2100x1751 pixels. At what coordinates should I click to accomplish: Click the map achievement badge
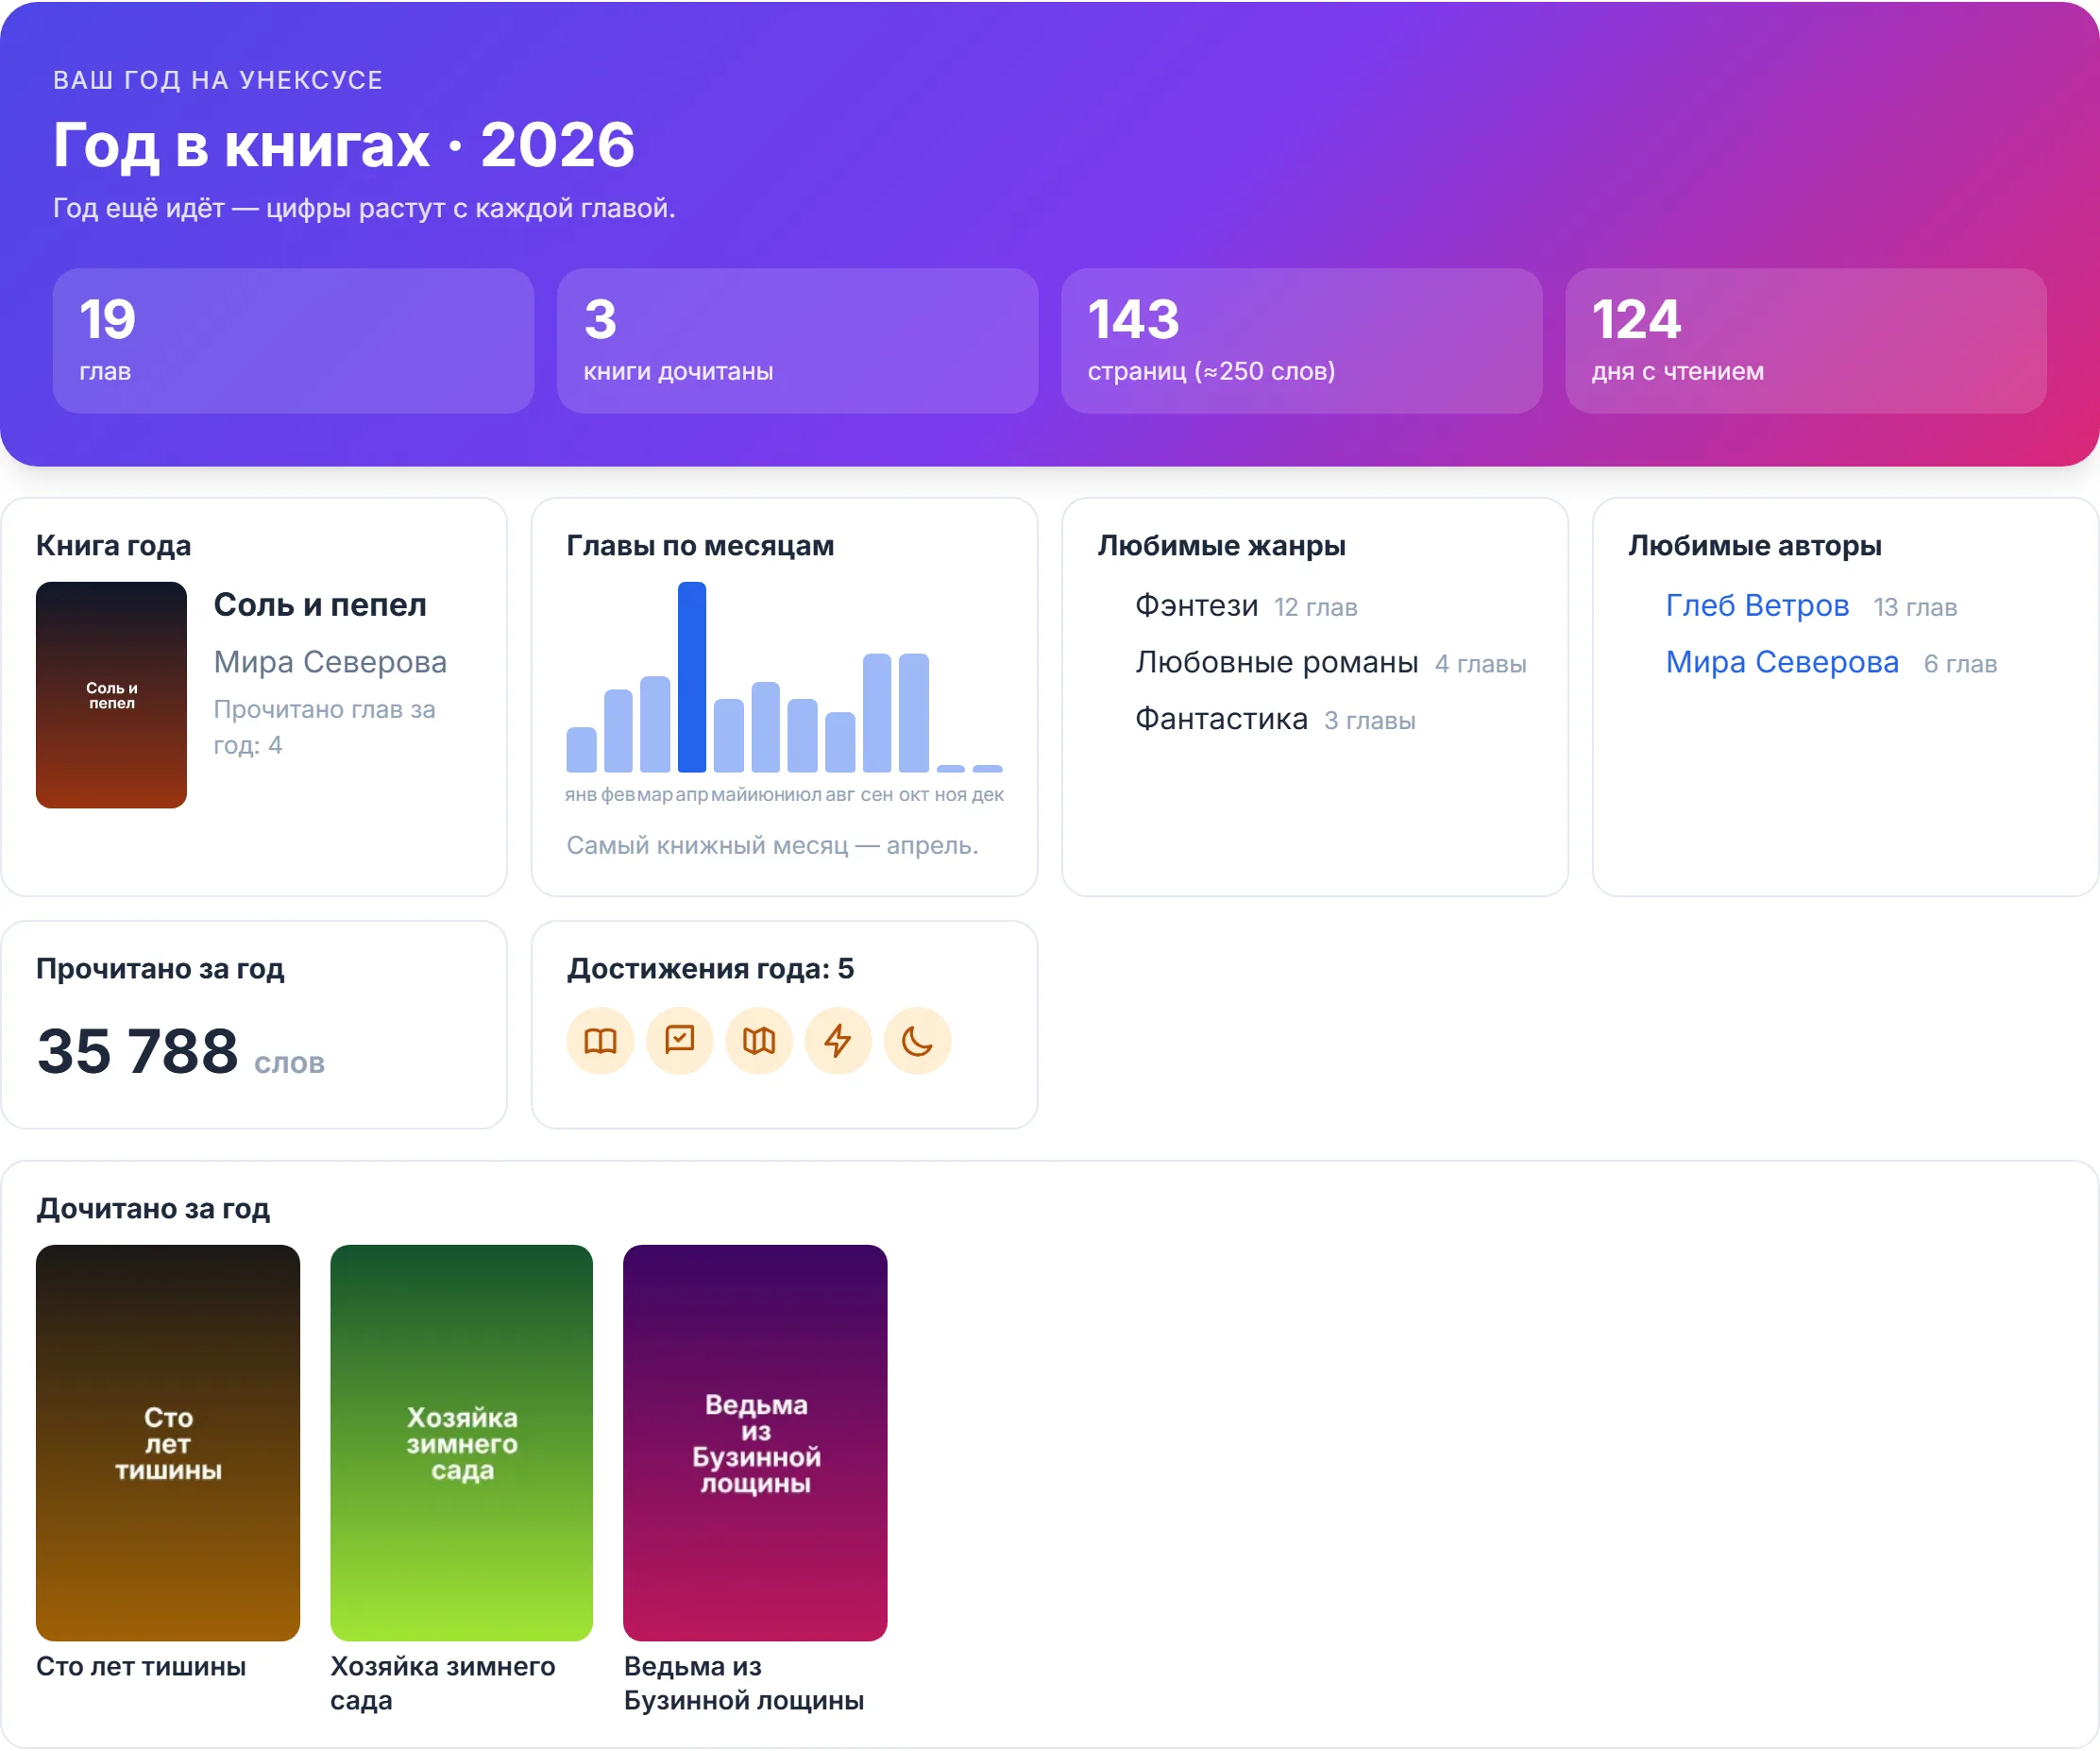[x=759, y=1041]
